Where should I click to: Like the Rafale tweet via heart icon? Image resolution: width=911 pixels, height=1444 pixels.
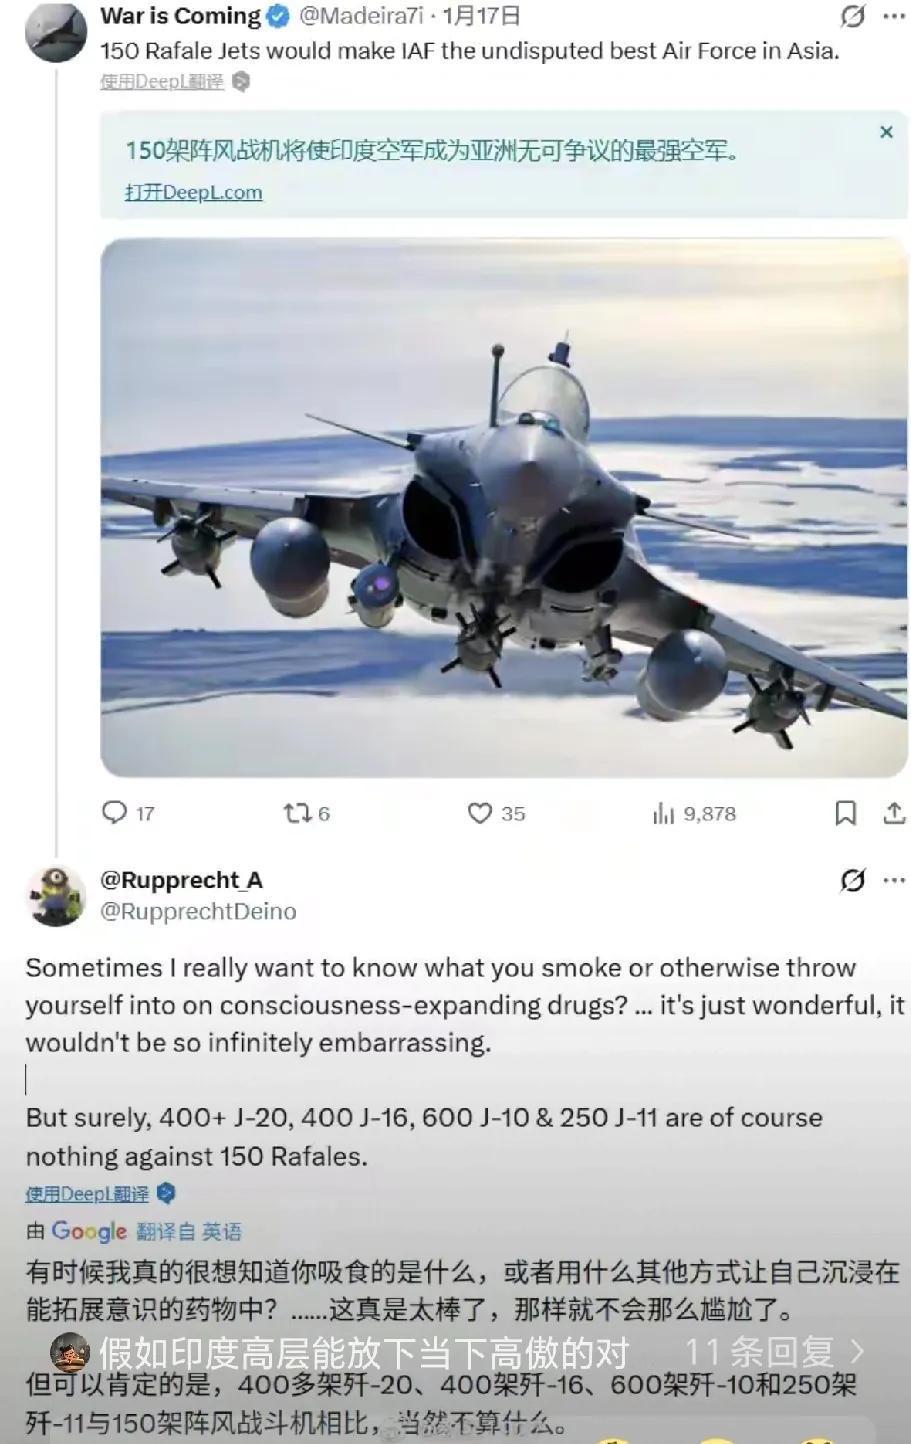pyautogui.click(x=480, y=813)
